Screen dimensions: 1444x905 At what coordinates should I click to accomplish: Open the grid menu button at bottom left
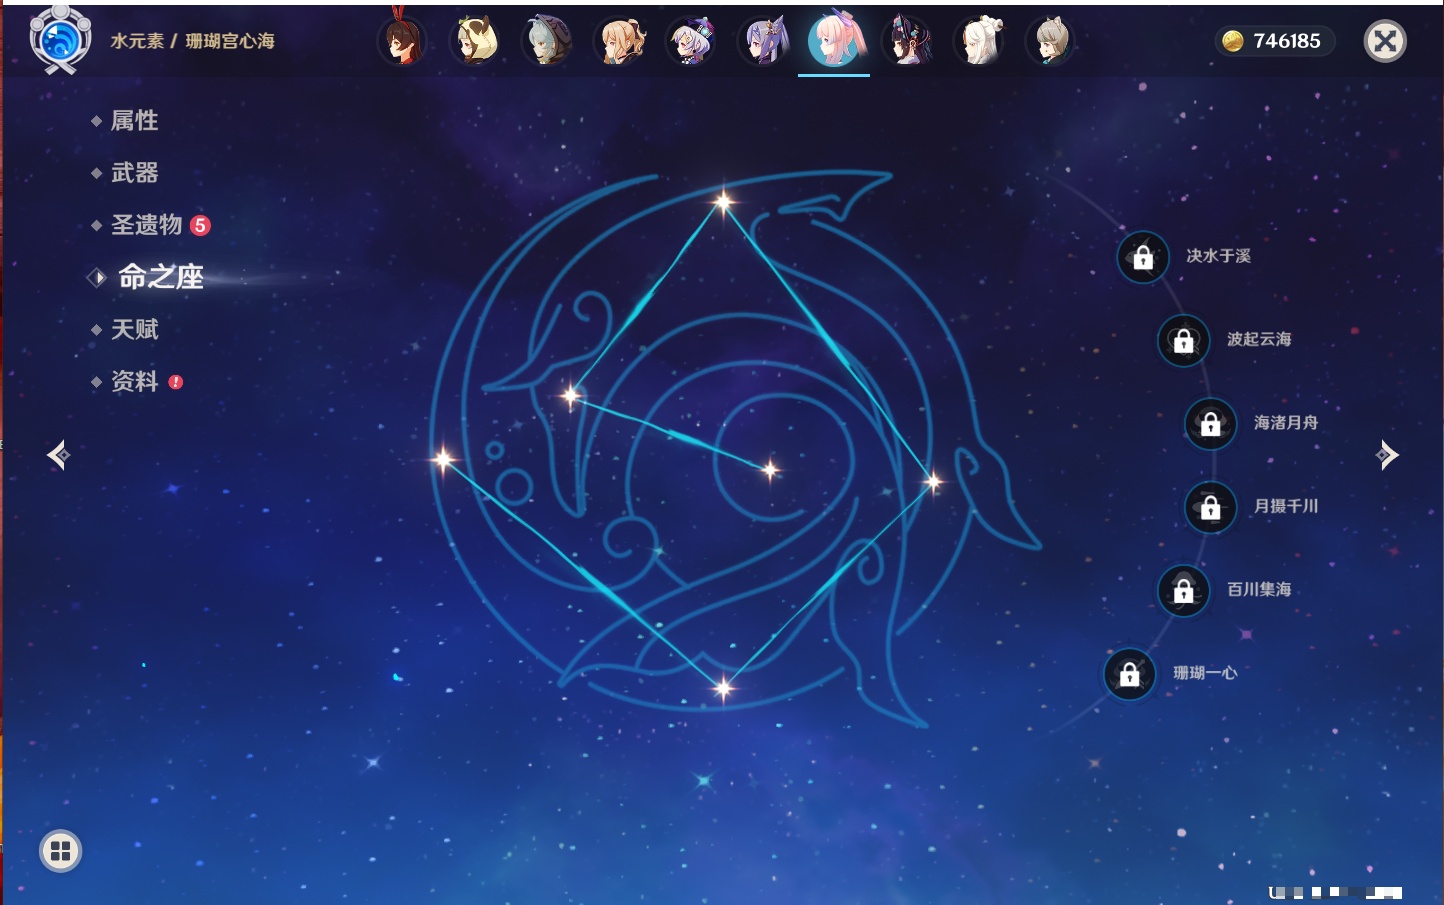(60, 851)
